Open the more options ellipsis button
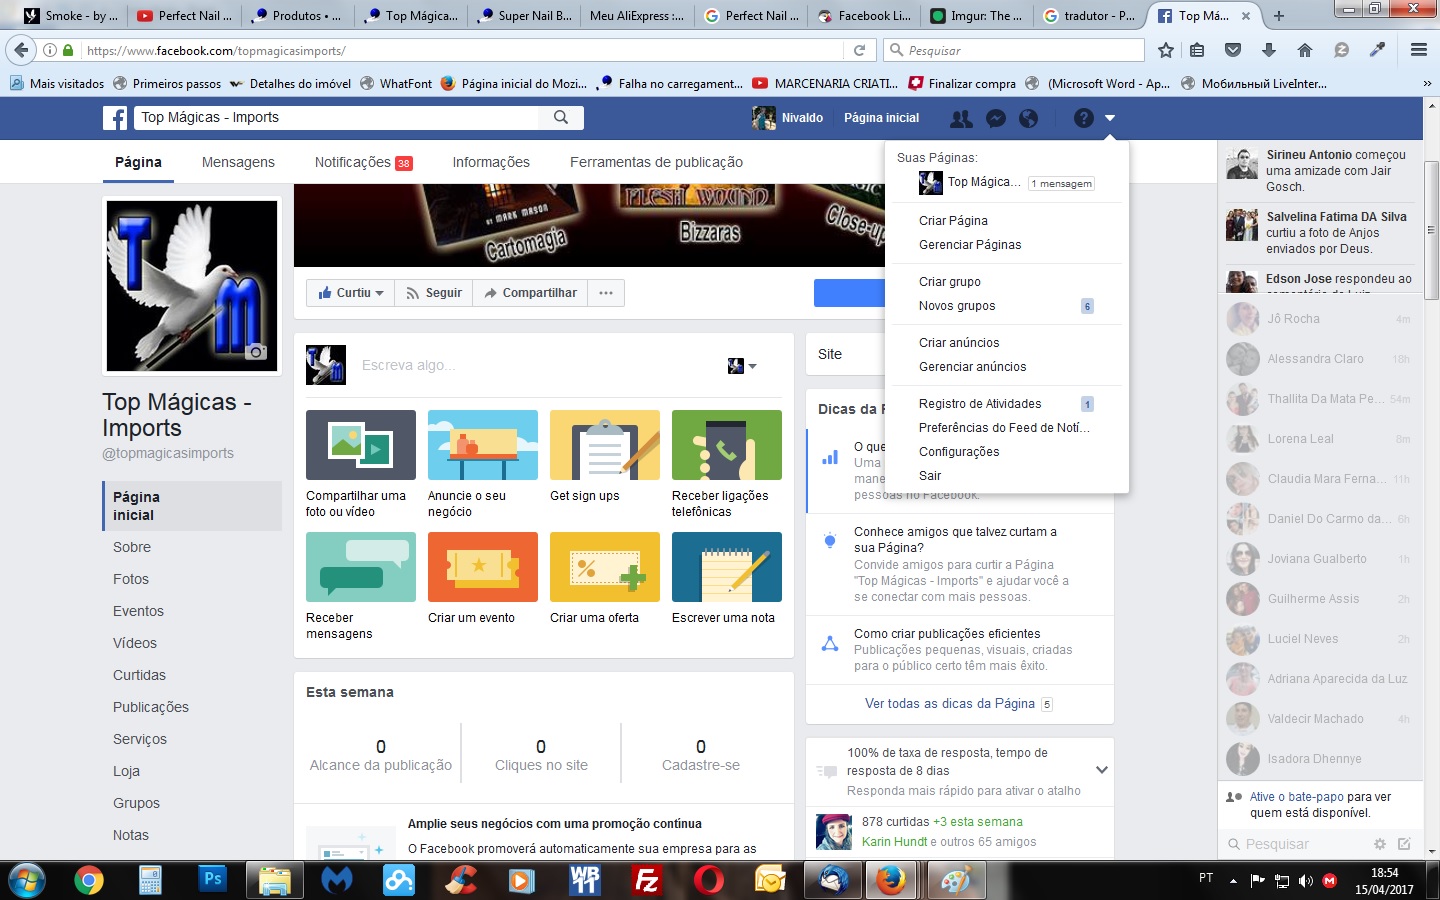Viewport: 1440px width, 900px height. tap(606, 293)
